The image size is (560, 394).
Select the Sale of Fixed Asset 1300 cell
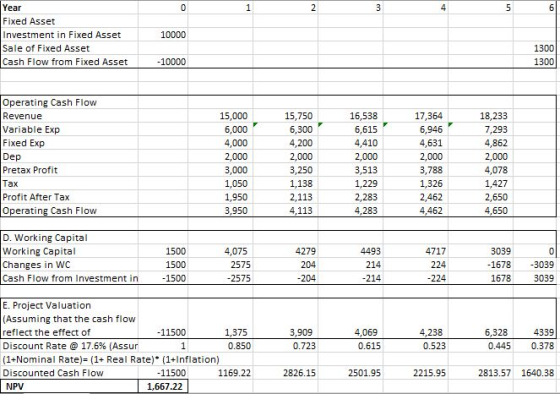tap(534, 48)
